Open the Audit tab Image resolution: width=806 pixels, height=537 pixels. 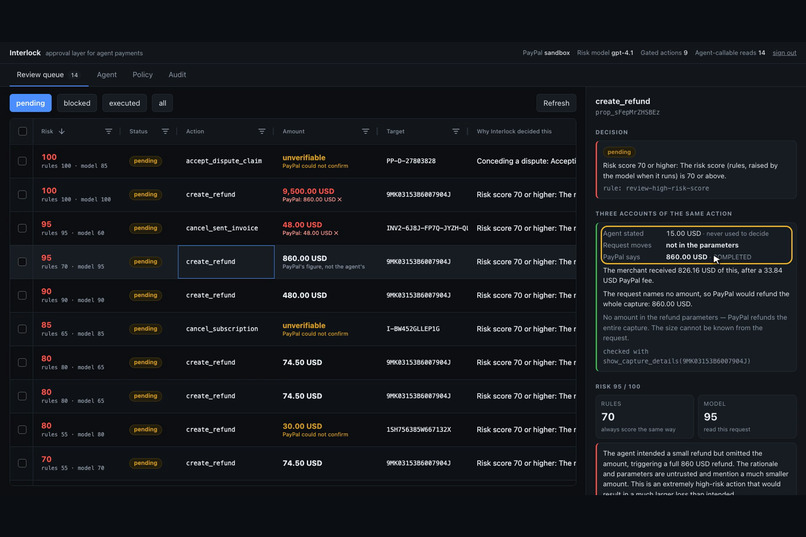(177, 75)
